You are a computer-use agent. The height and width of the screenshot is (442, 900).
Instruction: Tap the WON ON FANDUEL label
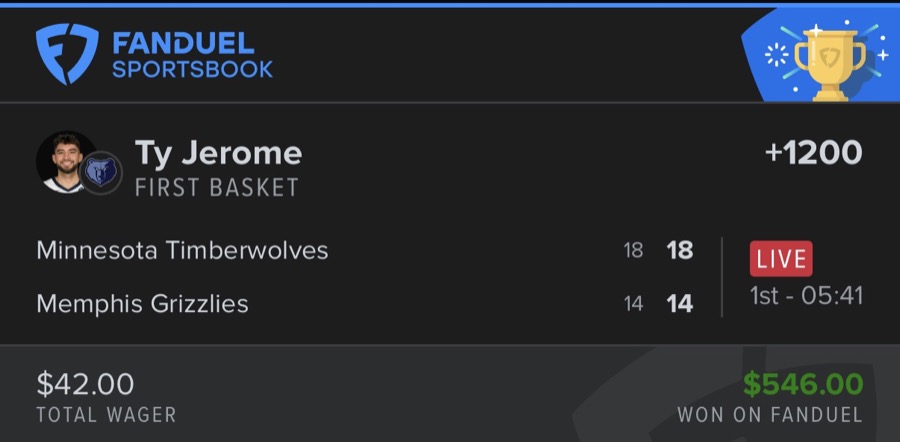tap(769, 414)
